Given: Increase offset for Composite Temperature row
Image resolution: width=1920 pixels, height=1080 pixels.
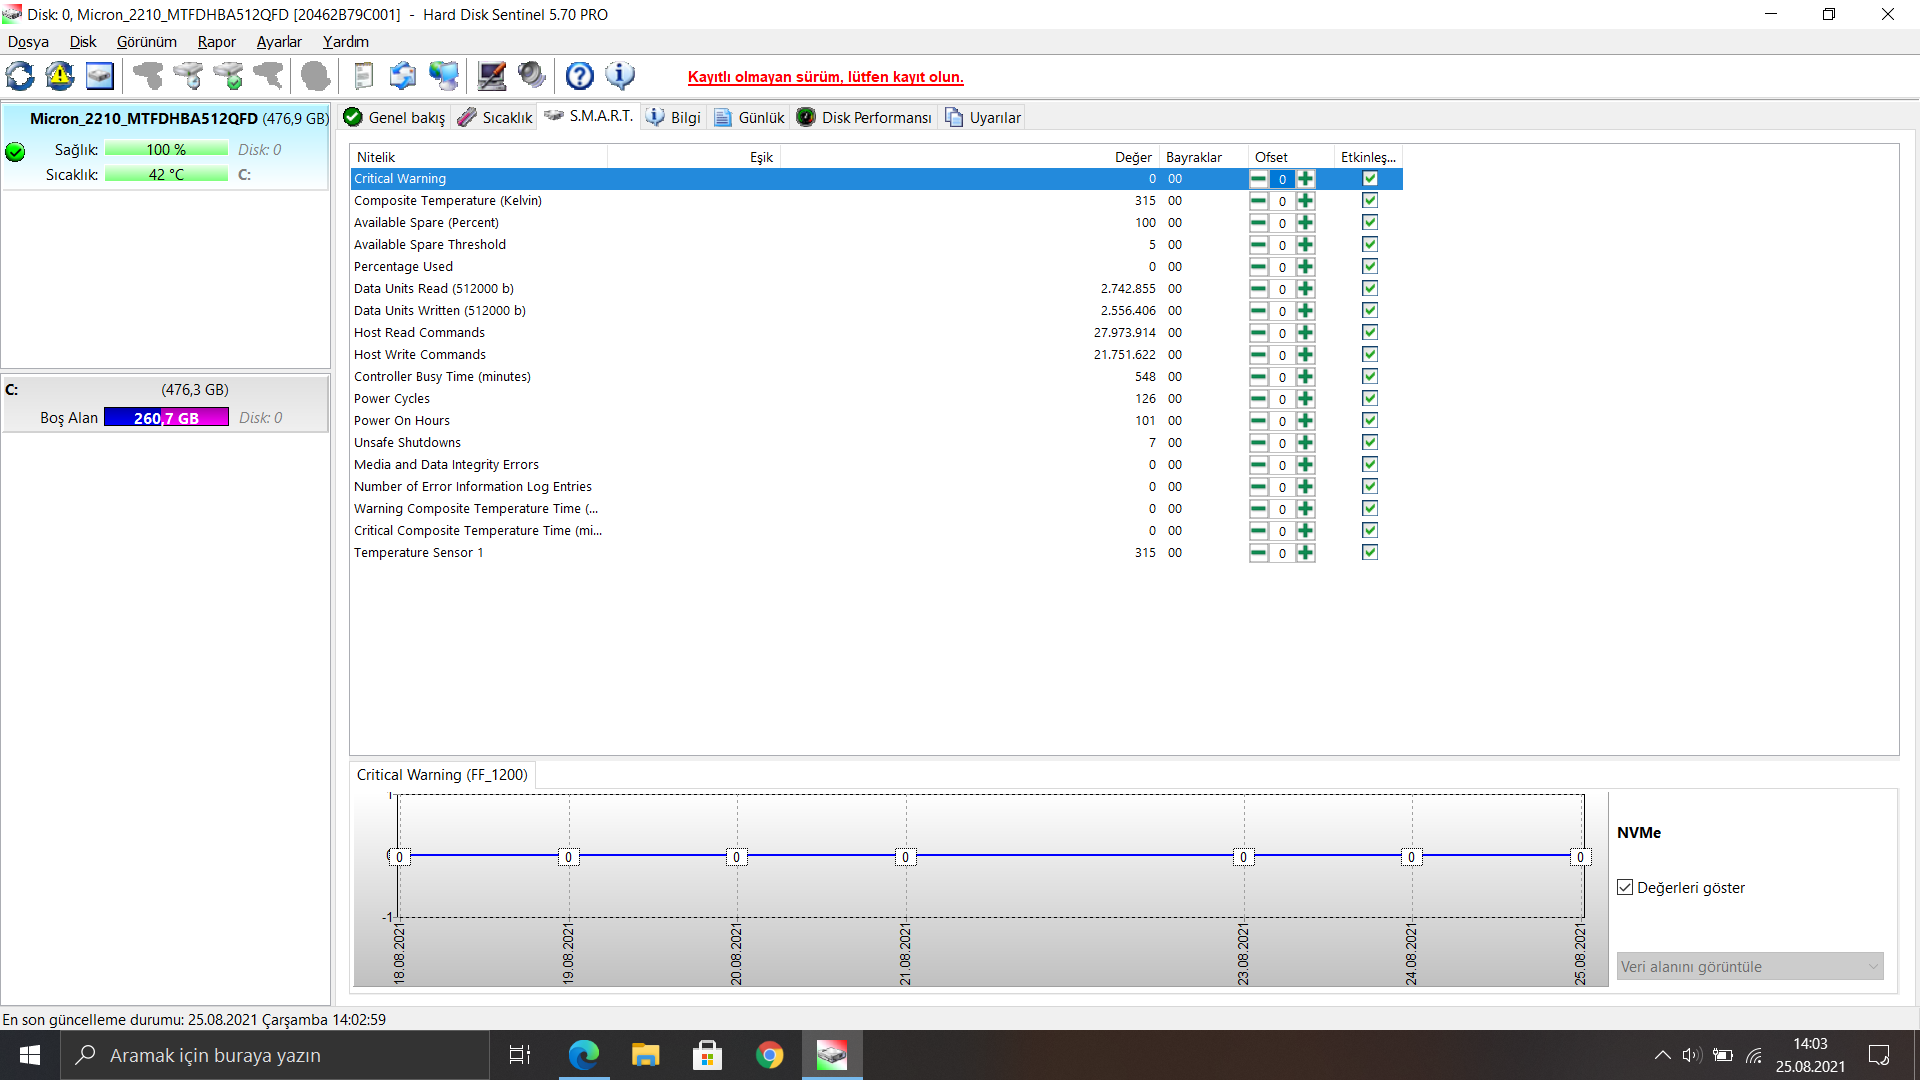Looking at the screenshot, I should coord(1305,201).
